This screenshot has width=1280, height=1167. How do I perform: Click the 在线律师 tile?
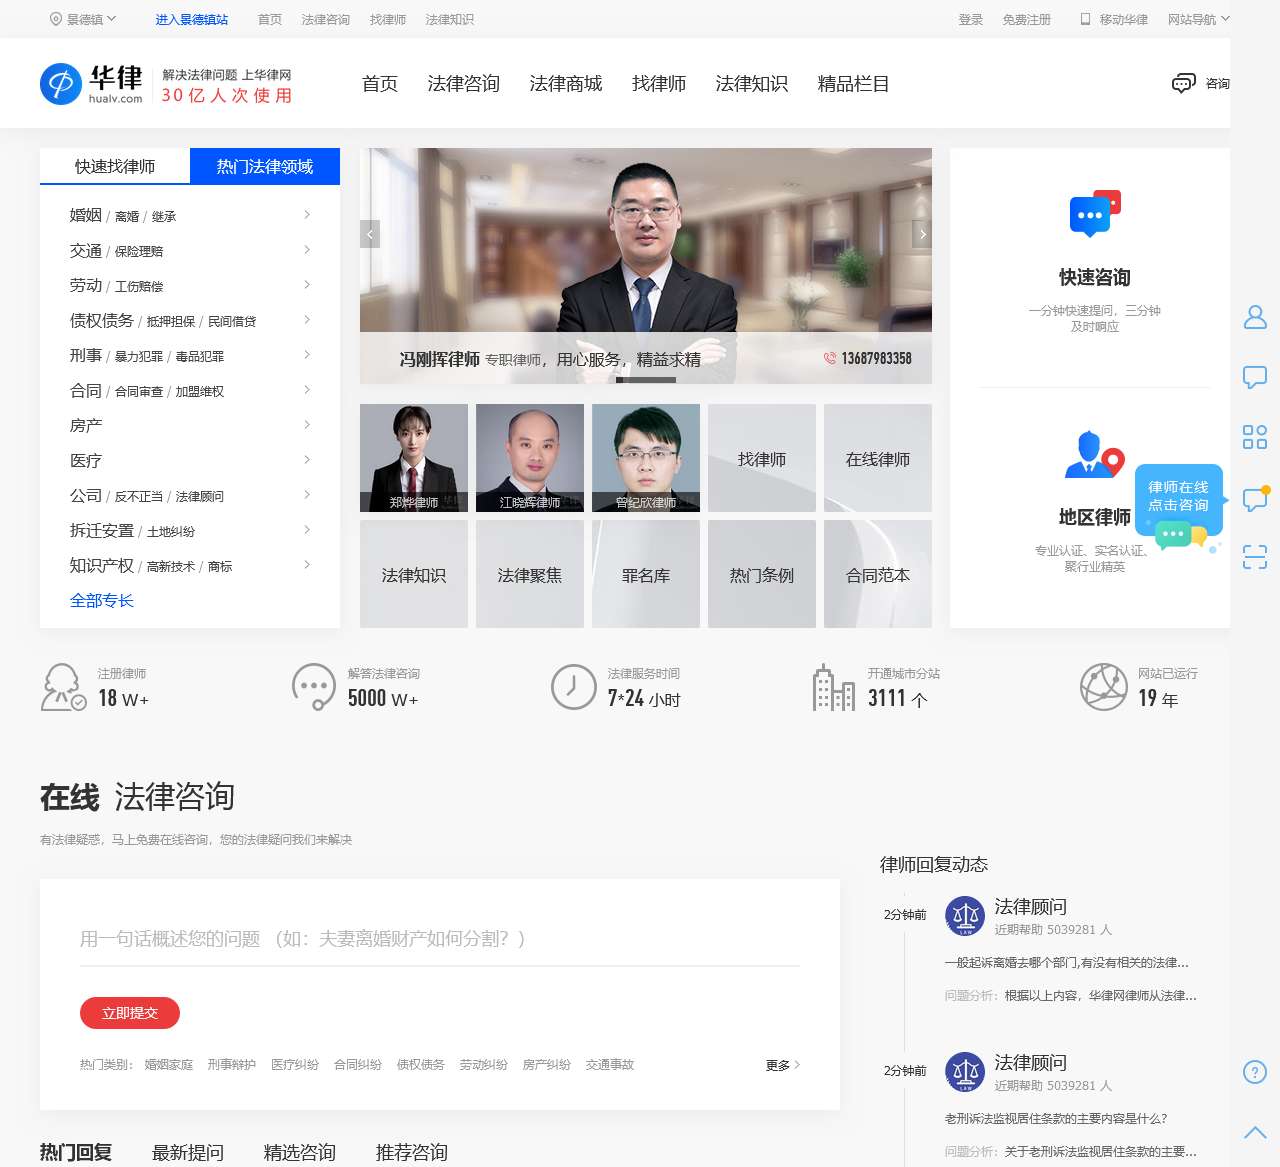[x=878, y=458]
